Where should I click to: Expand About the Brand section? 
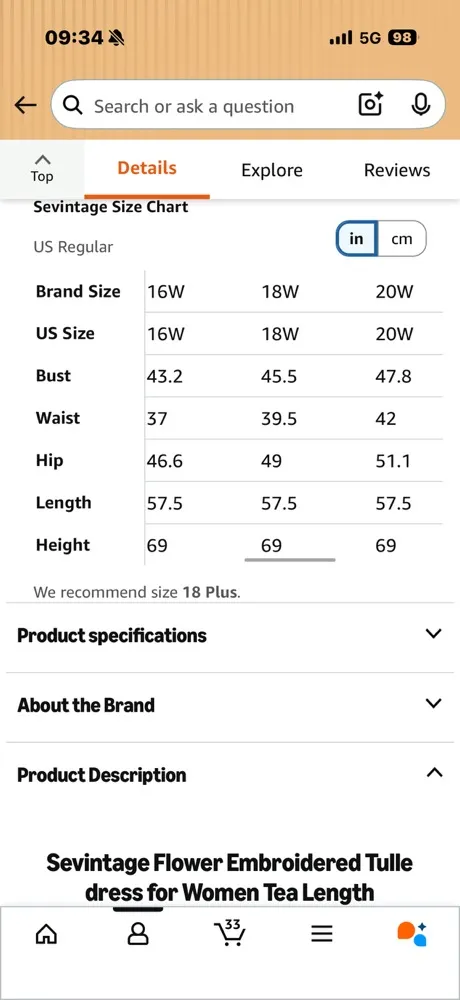click(x=230, y=705)
